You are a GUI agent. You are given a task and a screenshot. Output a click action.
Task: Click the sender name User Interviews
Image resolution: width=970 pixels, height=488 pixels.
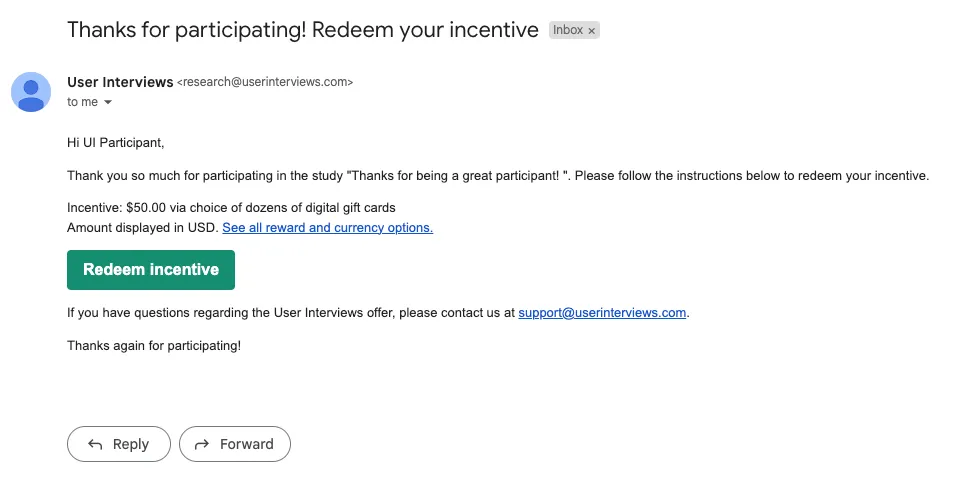click(x=120, y=82)
